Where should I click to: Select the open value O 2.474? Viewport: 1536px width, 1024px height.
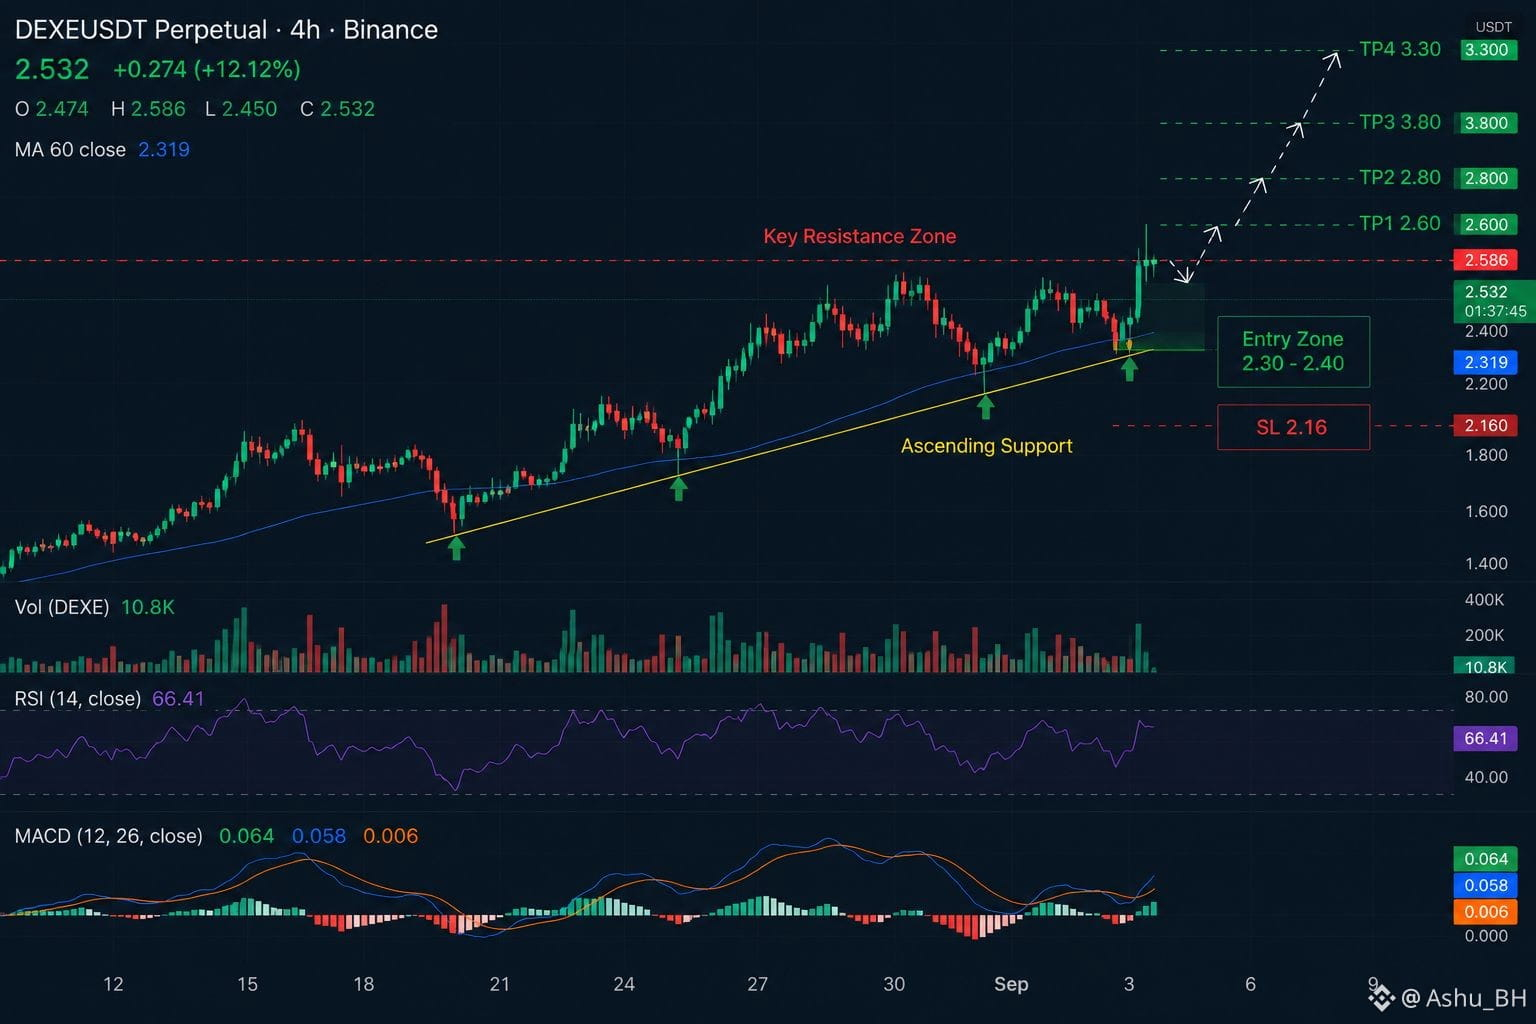pyautogui.click(x=52, y=109)
